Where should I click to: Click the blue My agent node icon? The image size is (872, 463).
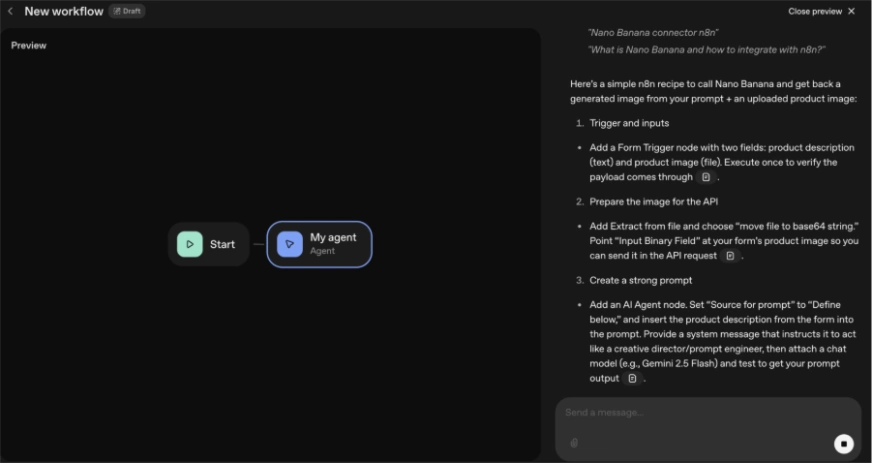289,244
